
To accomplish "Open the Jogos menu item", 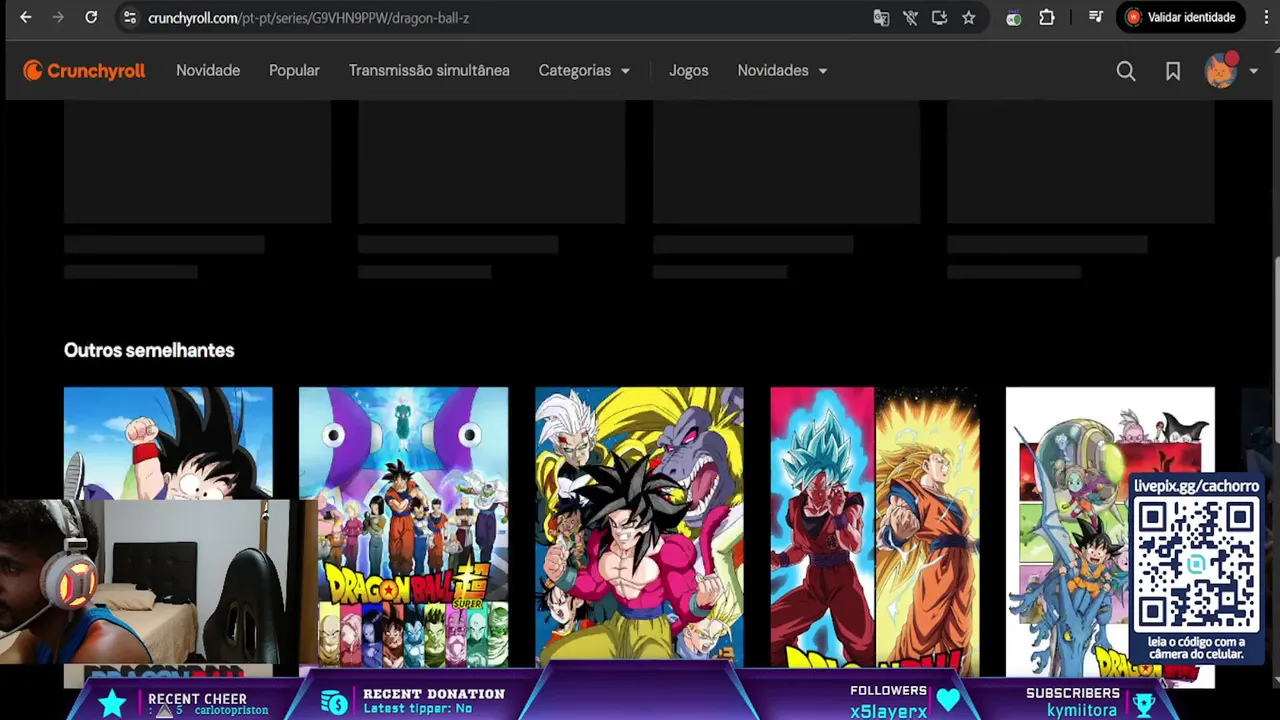I will click(x=688, y=70).
